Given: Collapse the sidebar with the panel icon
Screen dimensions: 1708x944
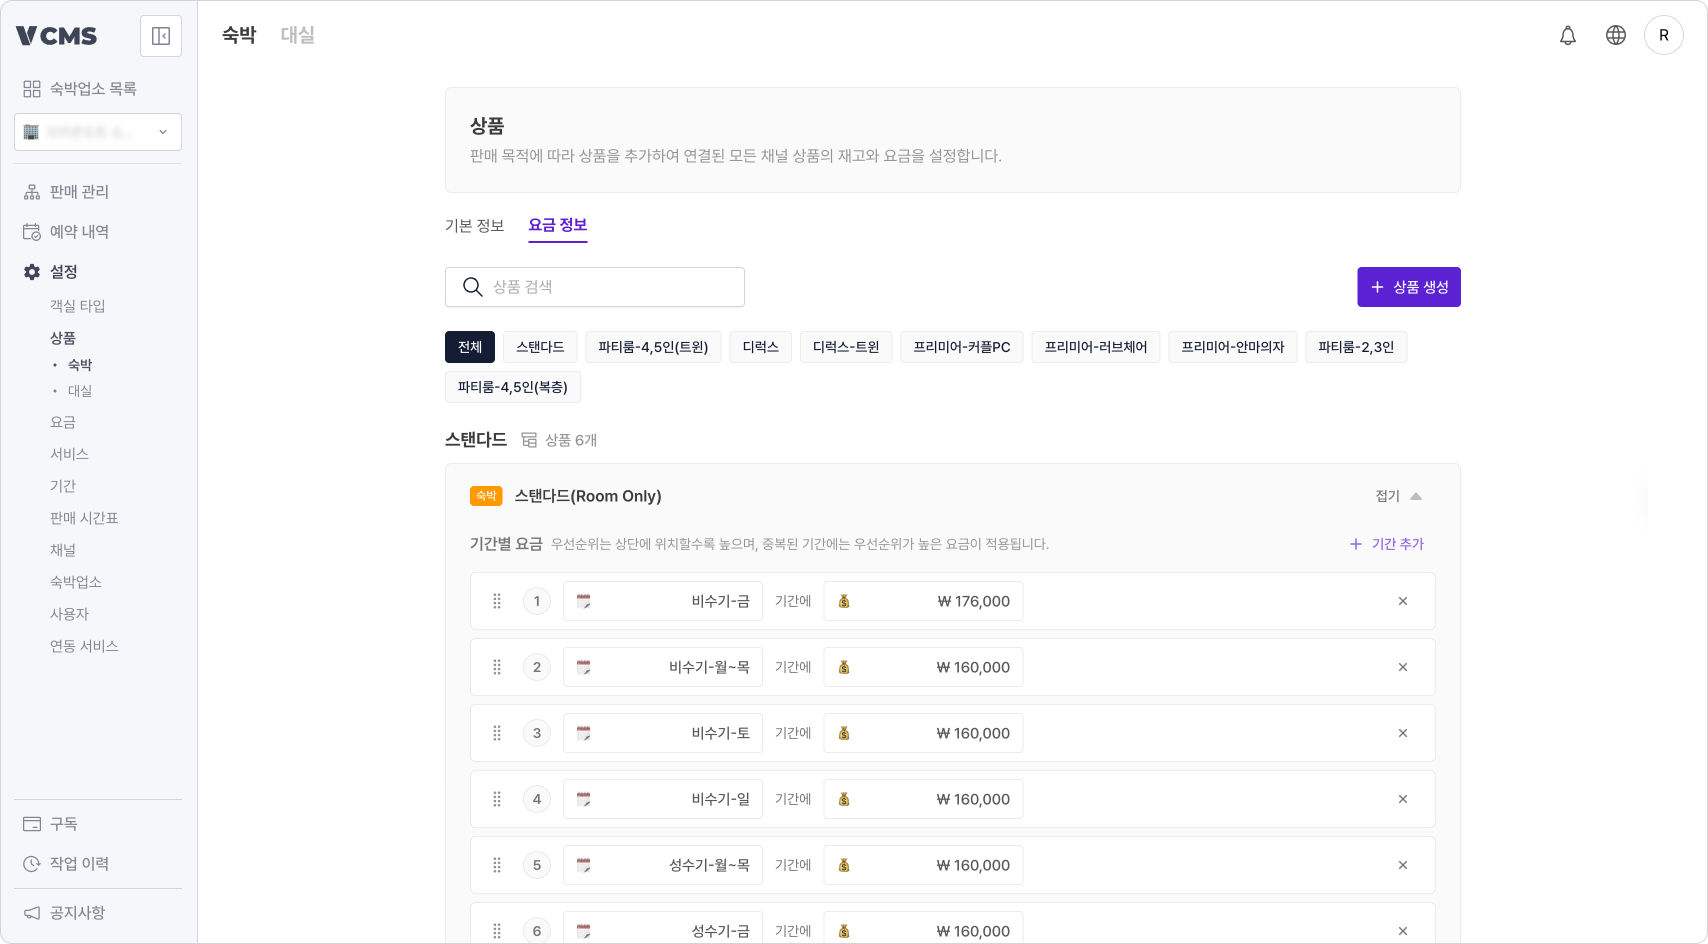Looking at the screenshot, I should (x=161, y=36).
